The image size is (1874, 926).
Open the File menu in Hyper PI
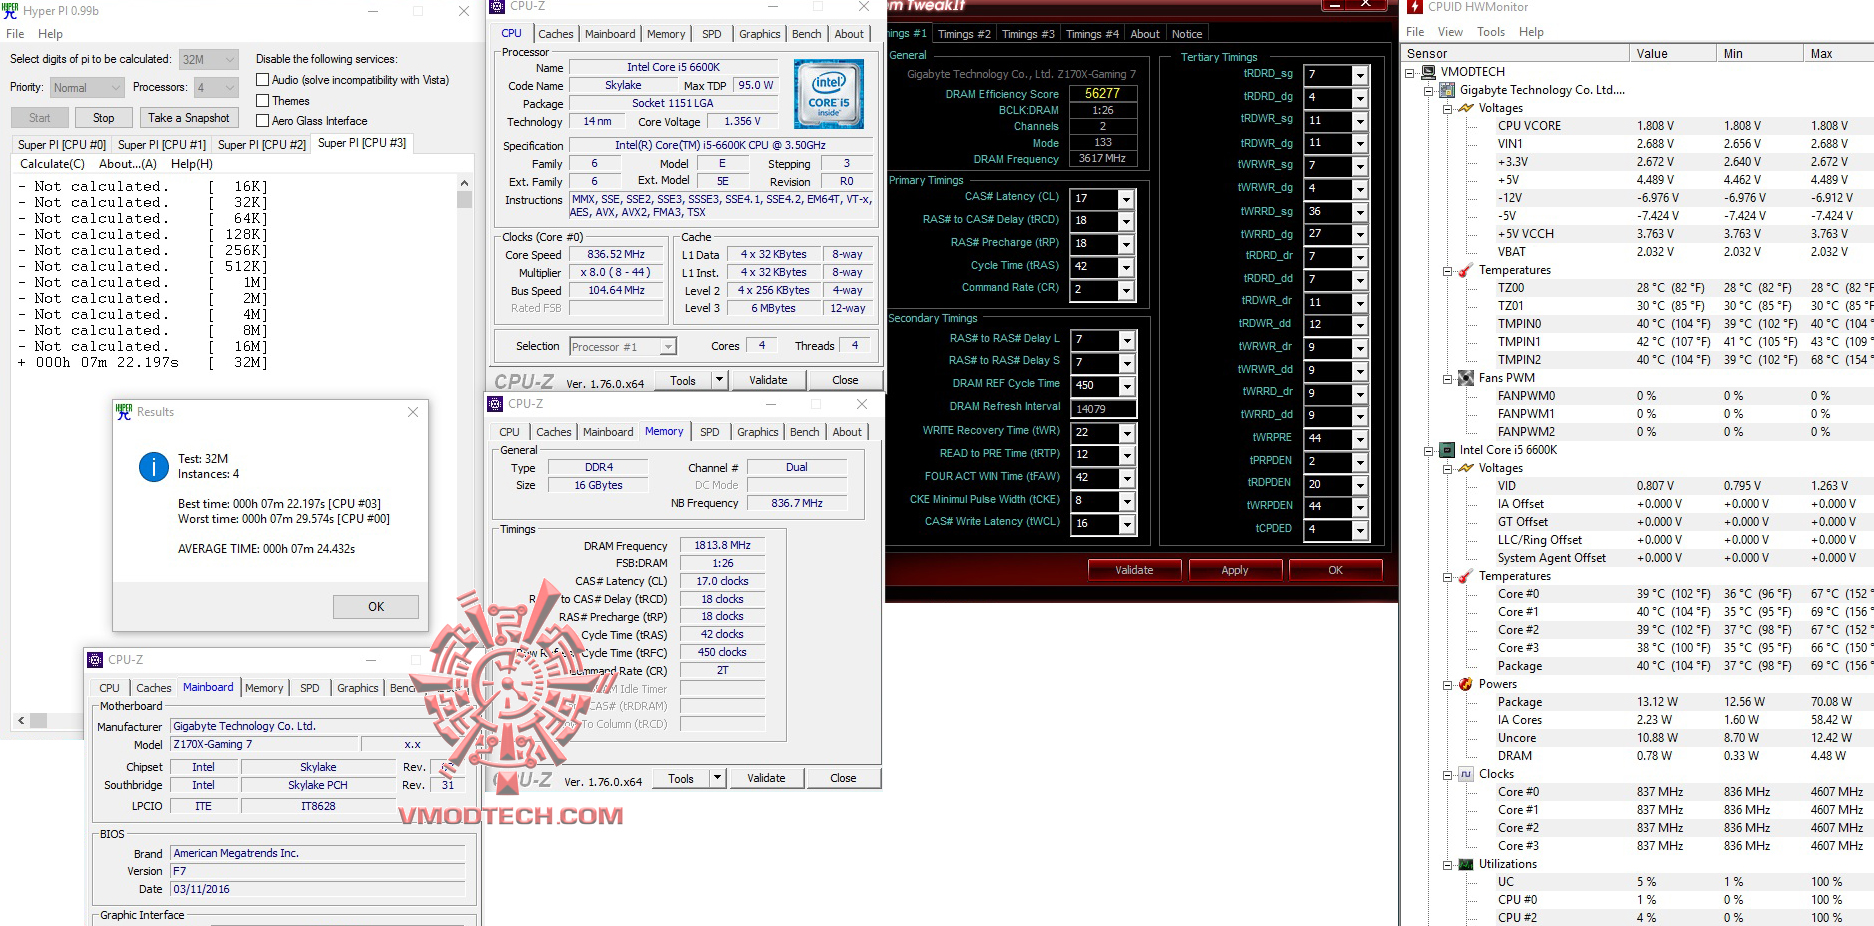(15, 34)
